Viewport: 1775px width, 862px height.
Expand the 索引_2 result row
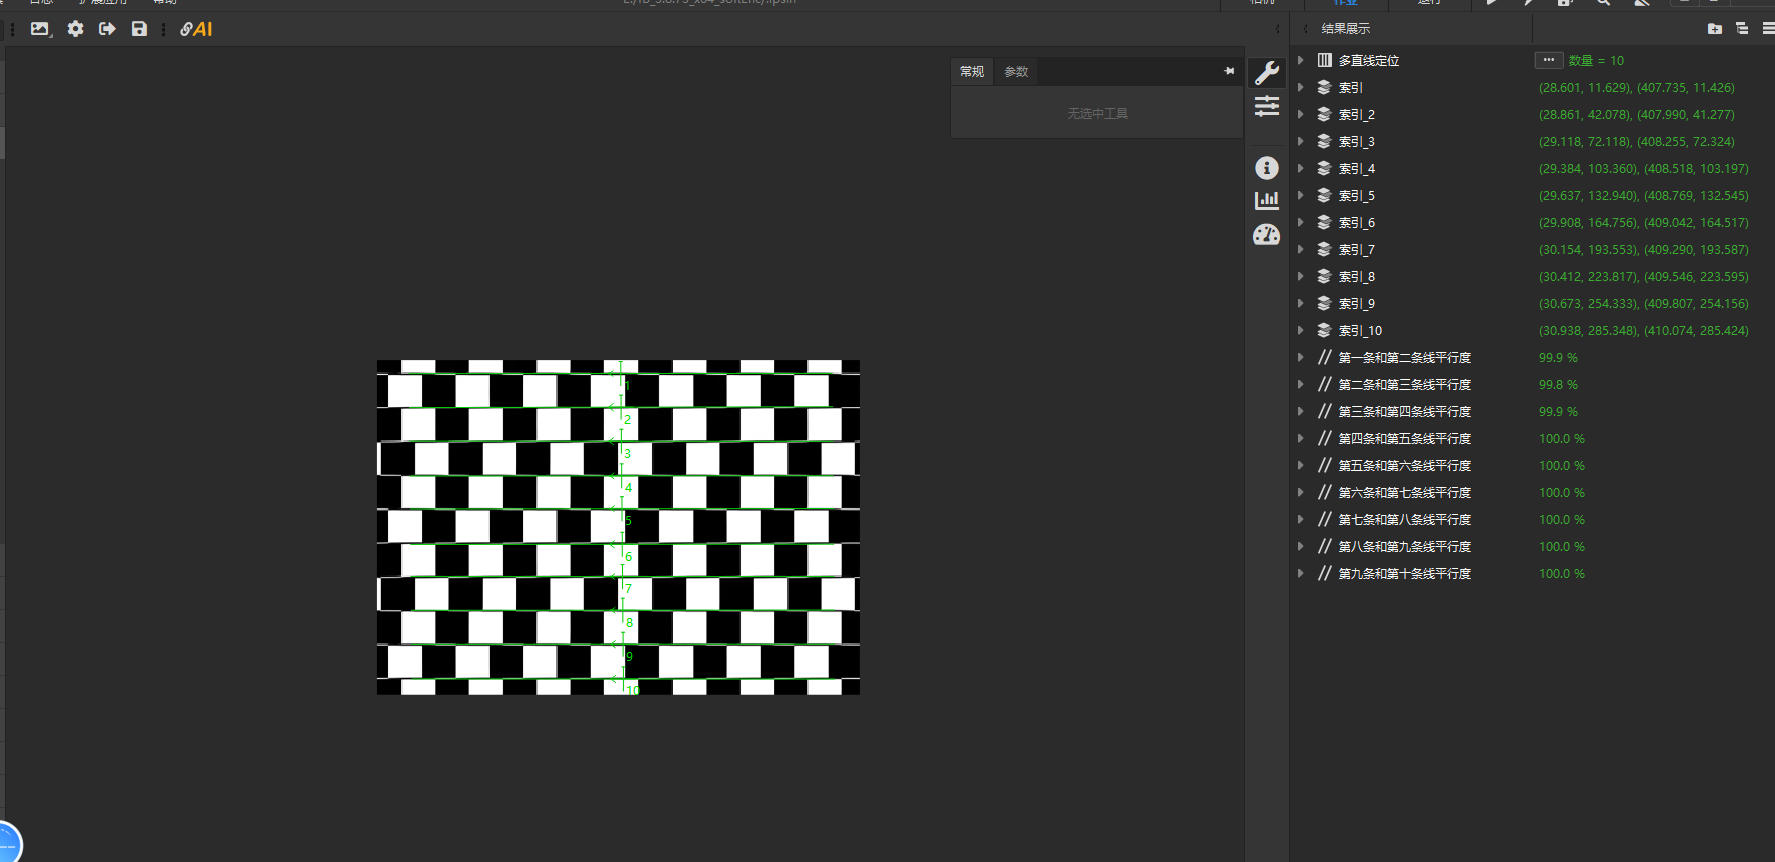(x=1300, y=114)
